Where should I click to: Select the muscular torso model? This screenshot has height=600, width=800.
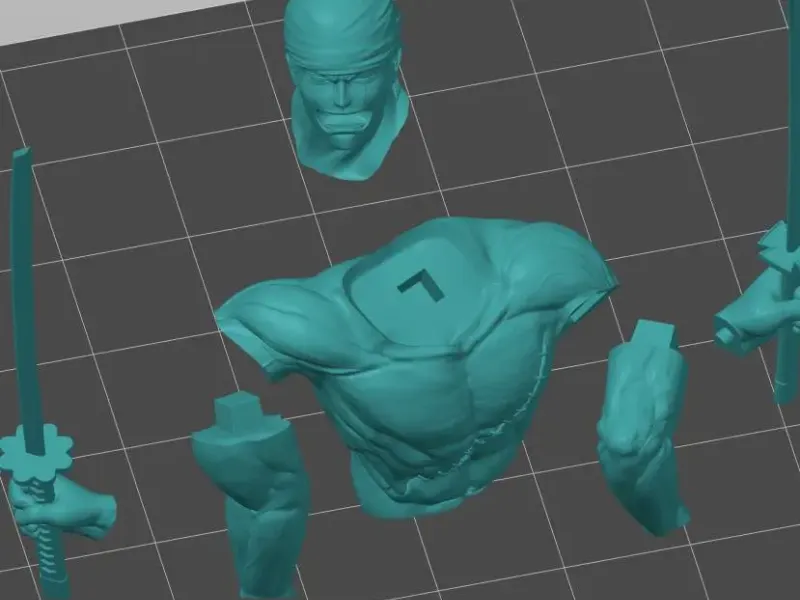tap(416, 367)
